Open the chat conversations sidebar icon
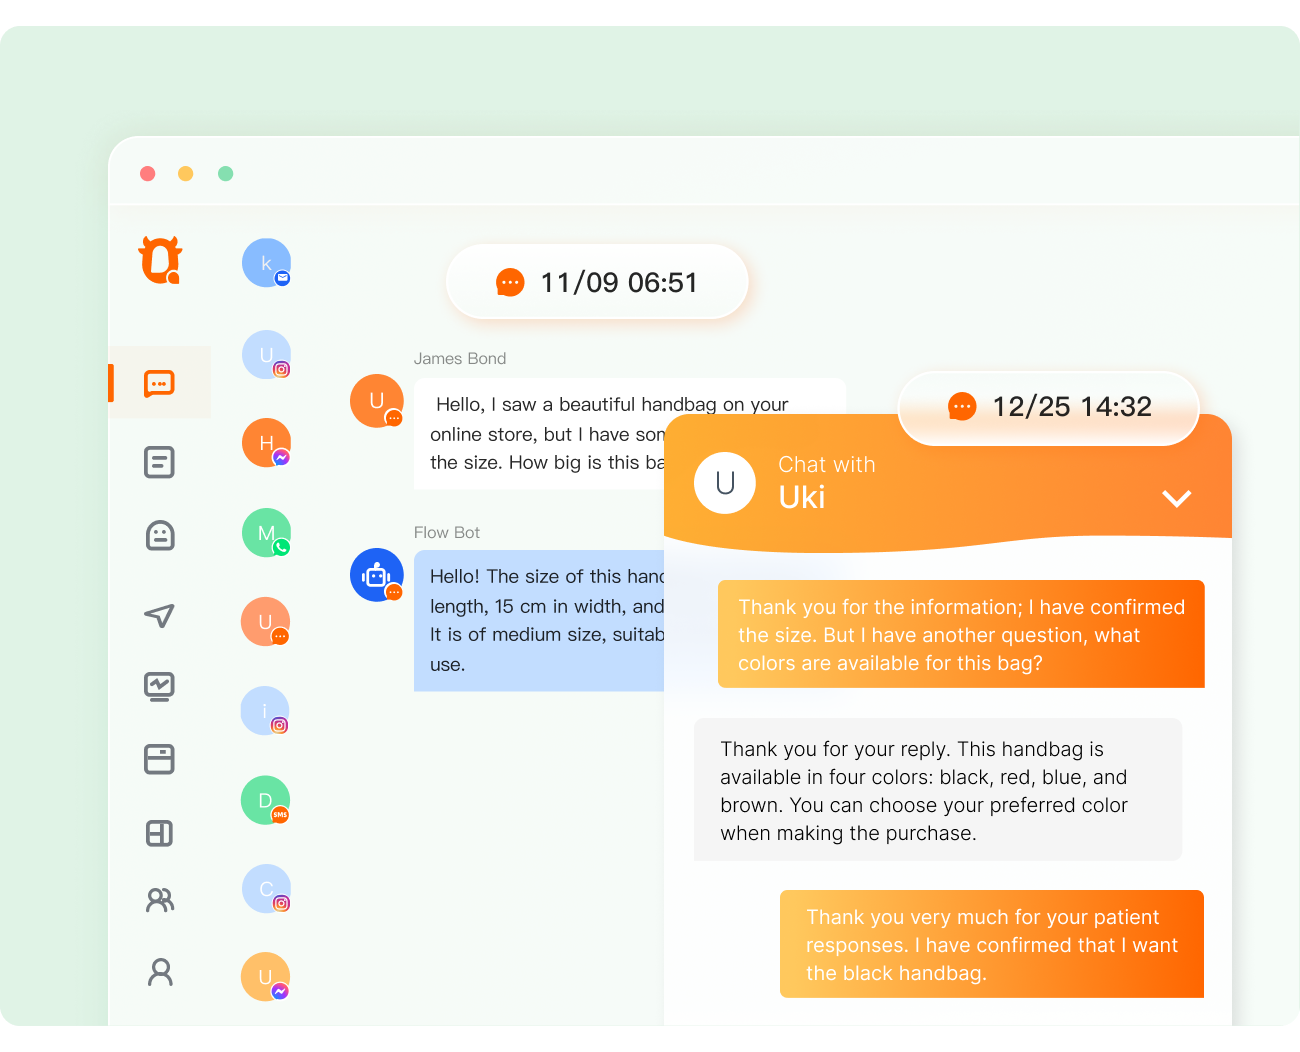The height and width of the screenshot is (1052, 1300). (x=159, y=383)
